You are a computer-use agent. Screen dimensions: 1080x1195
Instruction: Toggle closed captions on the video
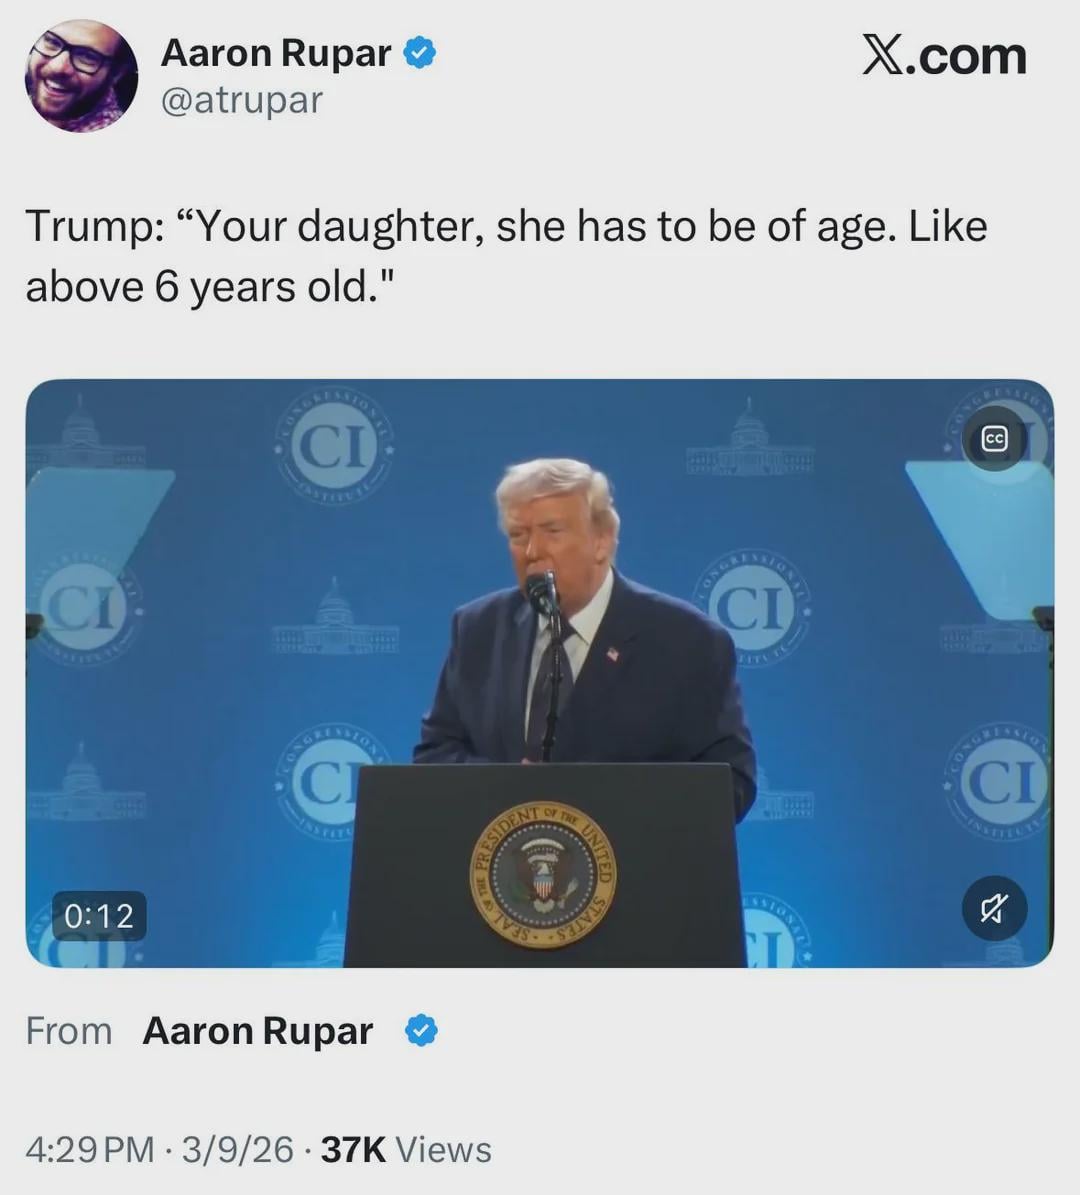(994, 439)
